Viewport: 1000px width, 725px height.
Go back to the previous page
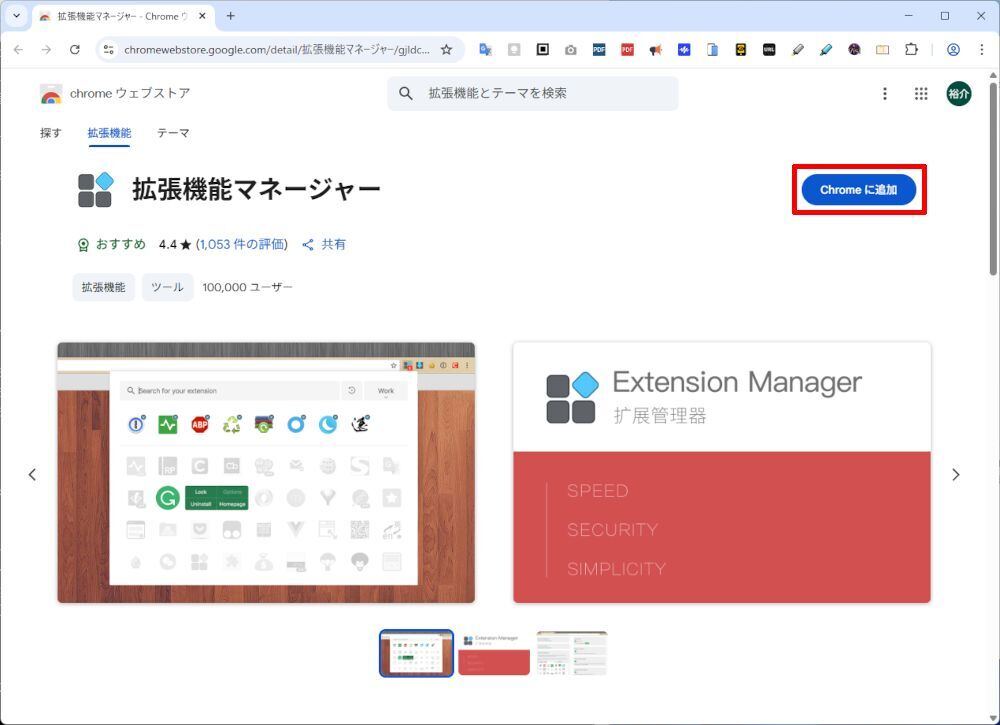(x=18, y=50)
